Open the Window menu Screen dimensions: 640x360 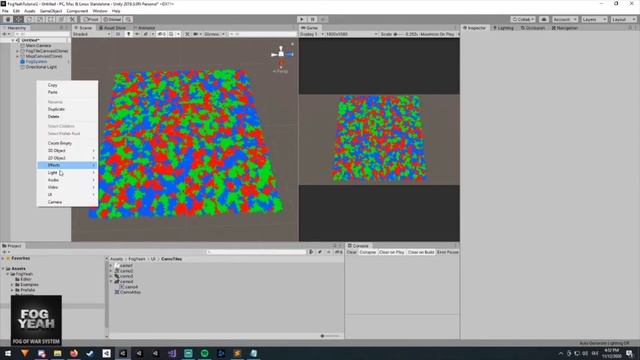[100, 11]
